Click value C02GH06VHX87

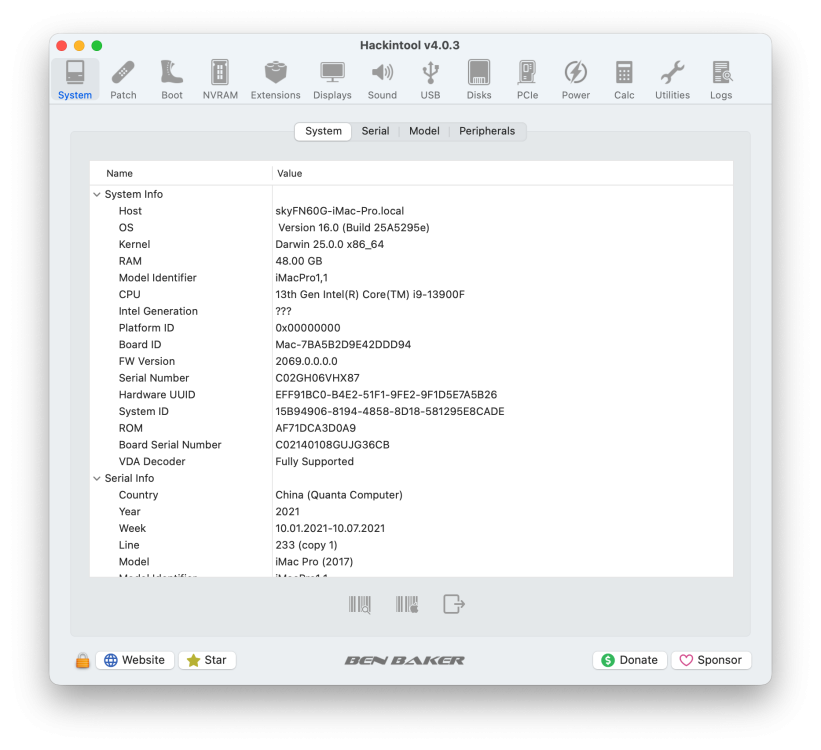tap(317, 378)
